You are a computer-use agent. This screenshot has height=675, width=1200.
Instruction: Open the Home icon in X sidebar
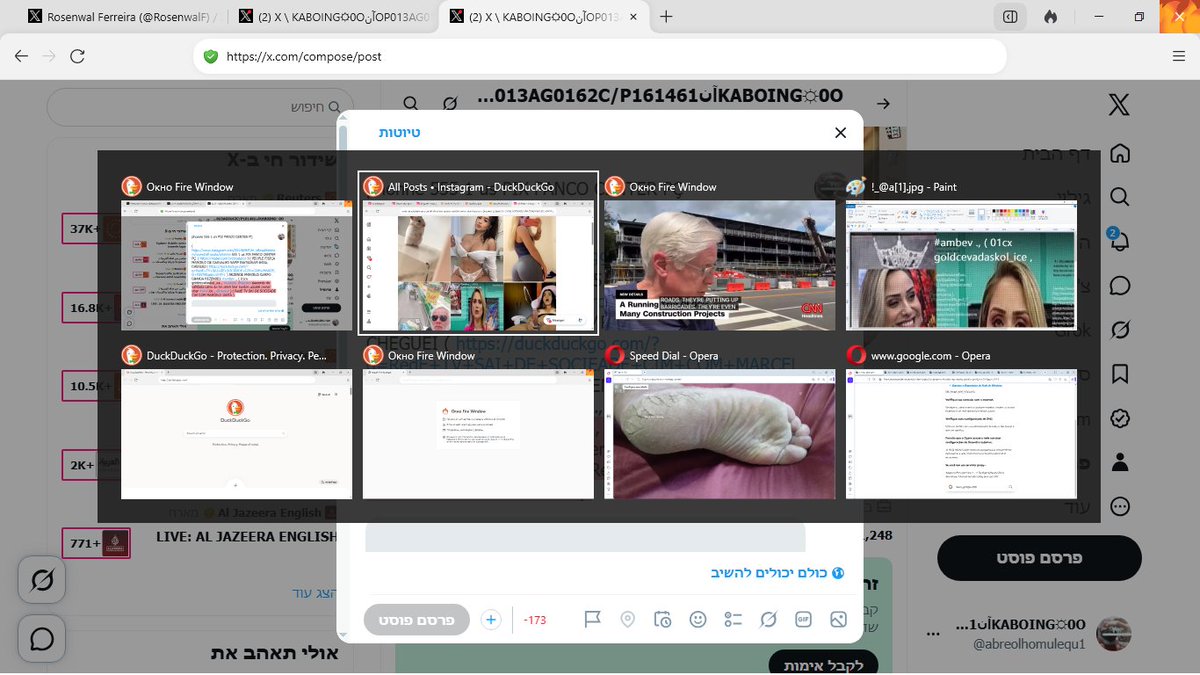coord(1120,154)
